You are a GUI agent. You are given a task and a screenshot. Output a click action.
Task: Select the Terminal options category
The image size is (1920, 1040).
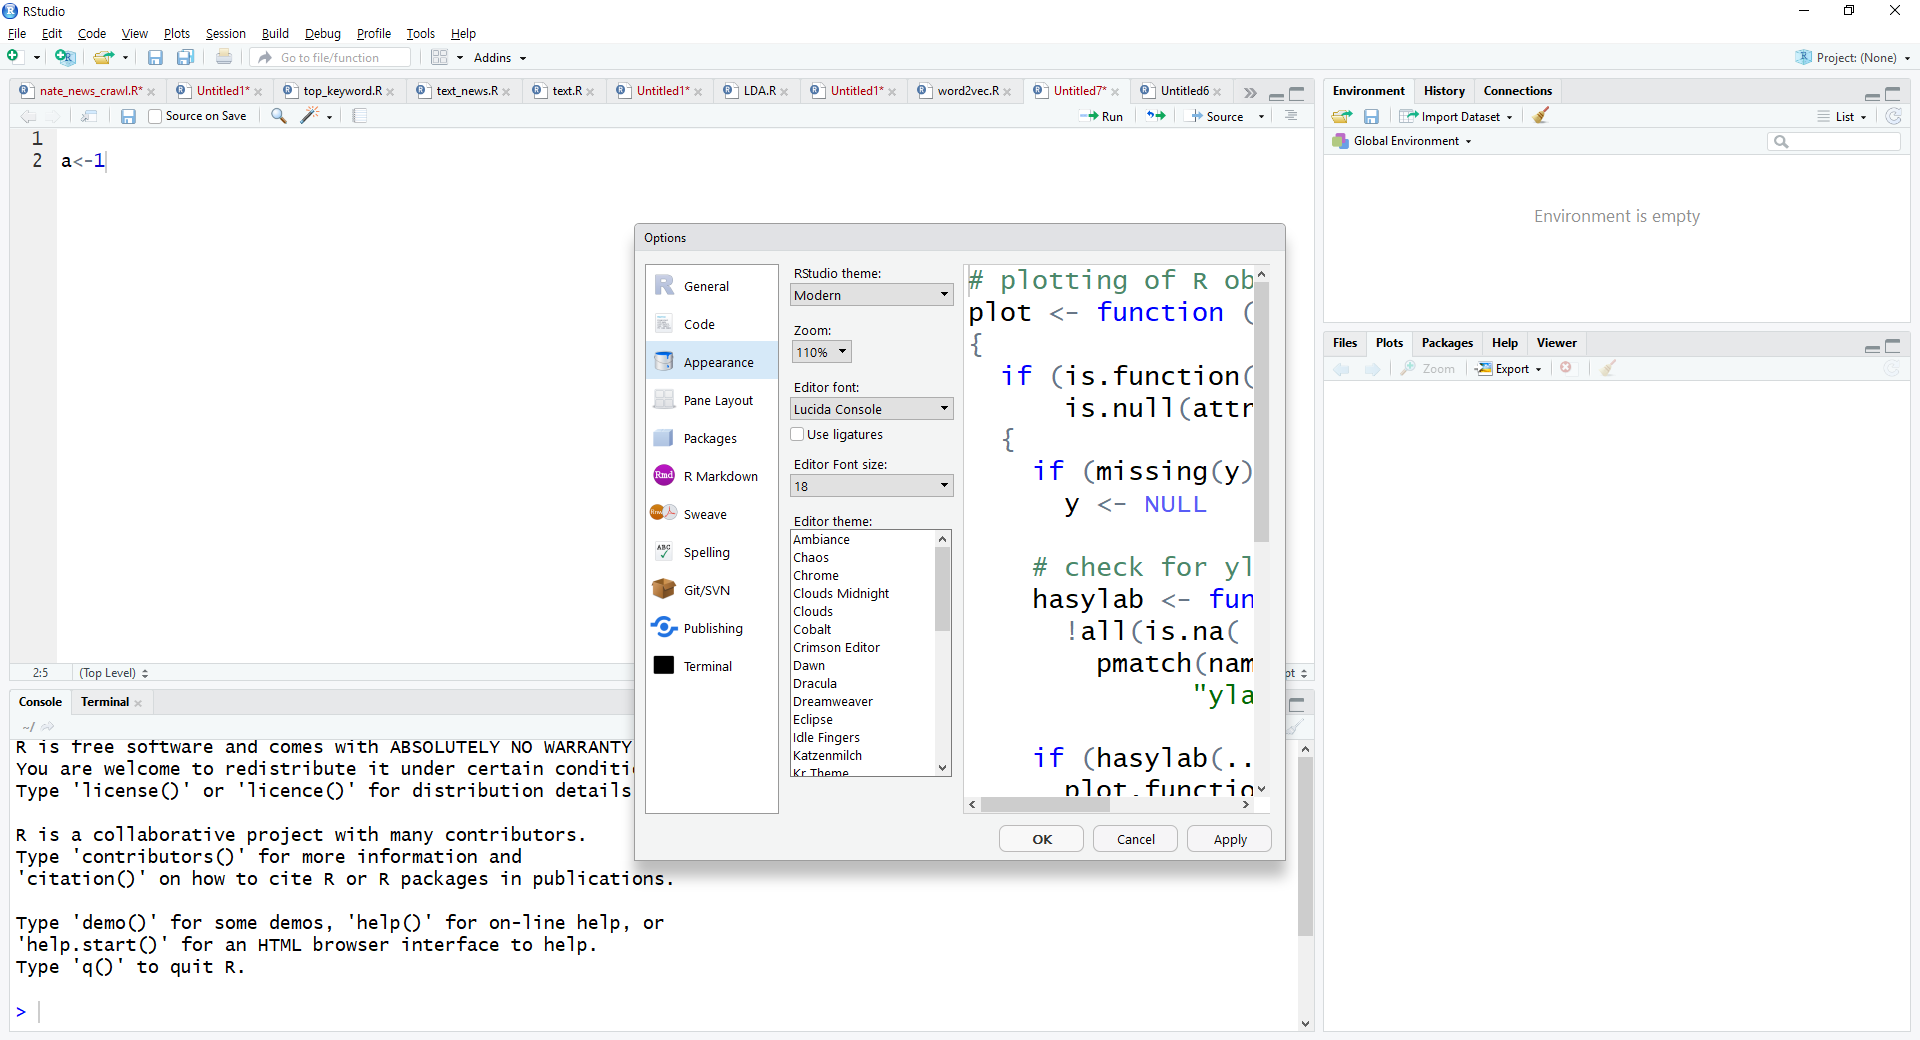pyautogui.click(x=711, y=666)
